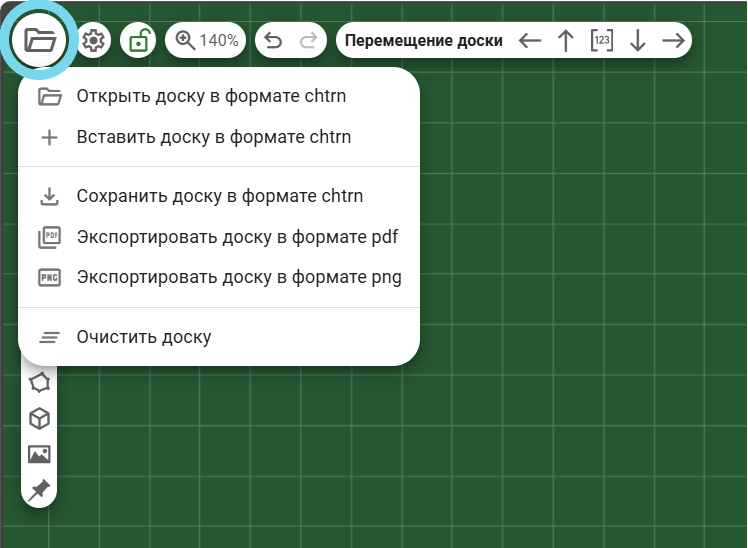Open the 140% zoom control
The image size is (748, 548).
[206, 41]
